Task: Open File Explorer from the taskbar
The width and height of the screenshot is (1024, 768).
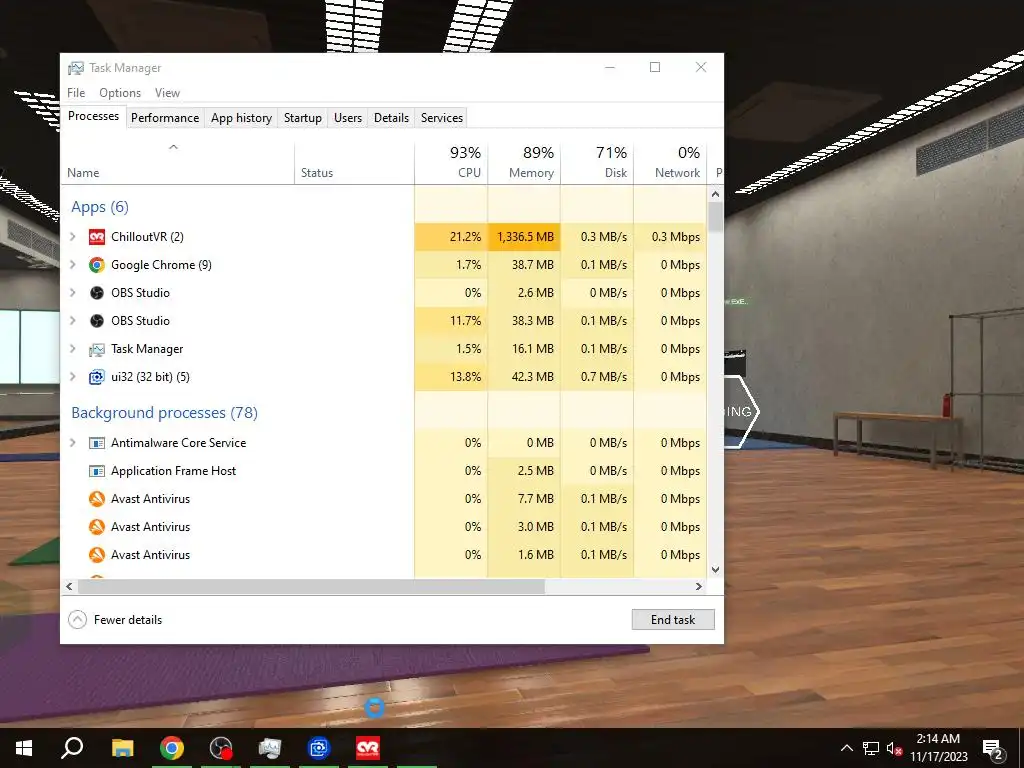Action: click(x=122, y=748)
